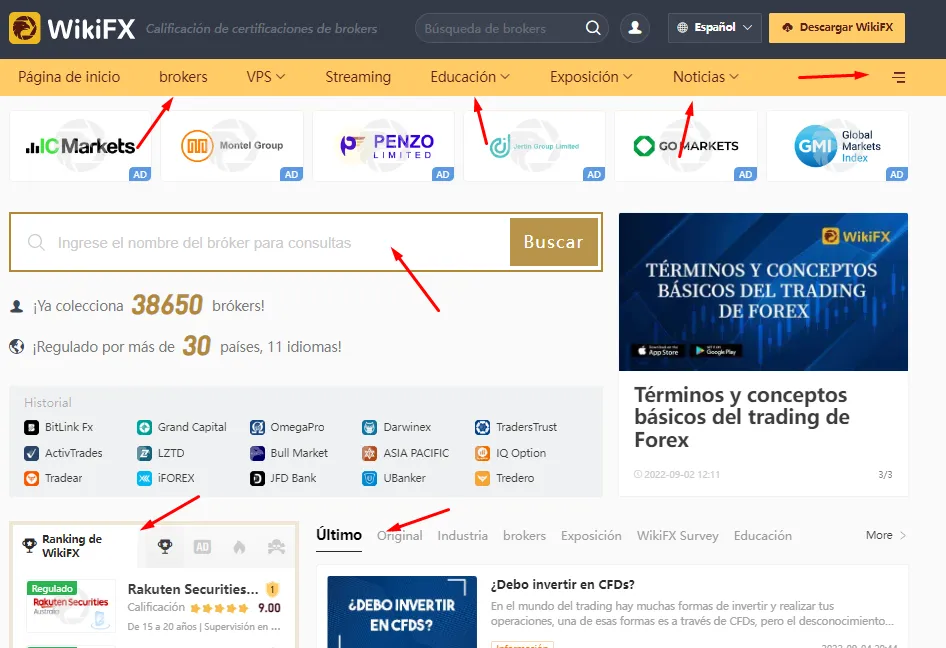
Task: Select the AD ranking tab icon
Action: (x=202, y=547)
